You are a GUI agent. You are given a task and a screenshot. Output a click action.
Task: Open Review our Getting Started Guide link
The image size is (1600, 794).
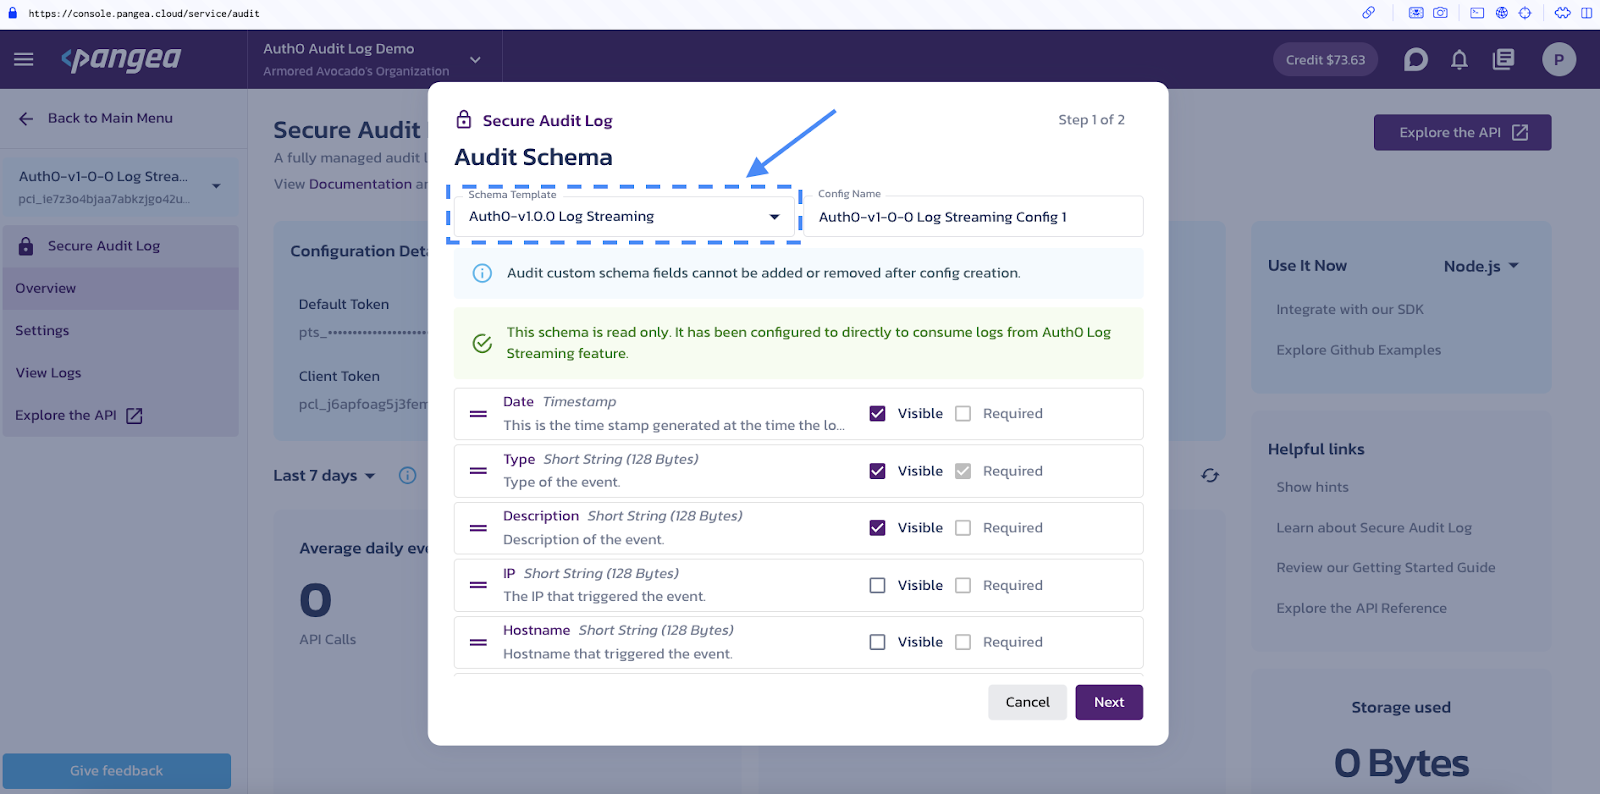(1386, 567)
